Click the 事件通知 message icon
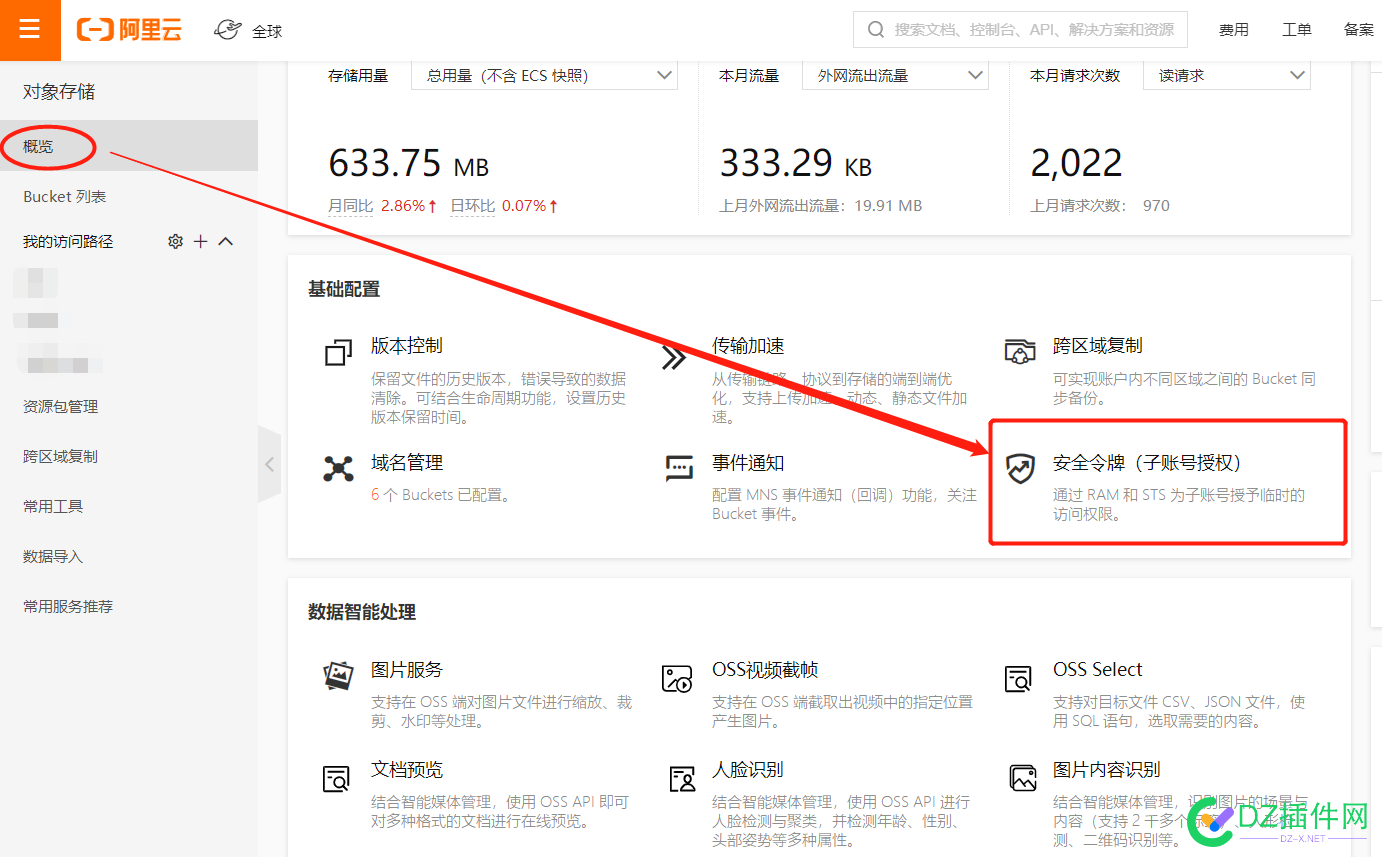1382x857 pixels. point(679,468)
